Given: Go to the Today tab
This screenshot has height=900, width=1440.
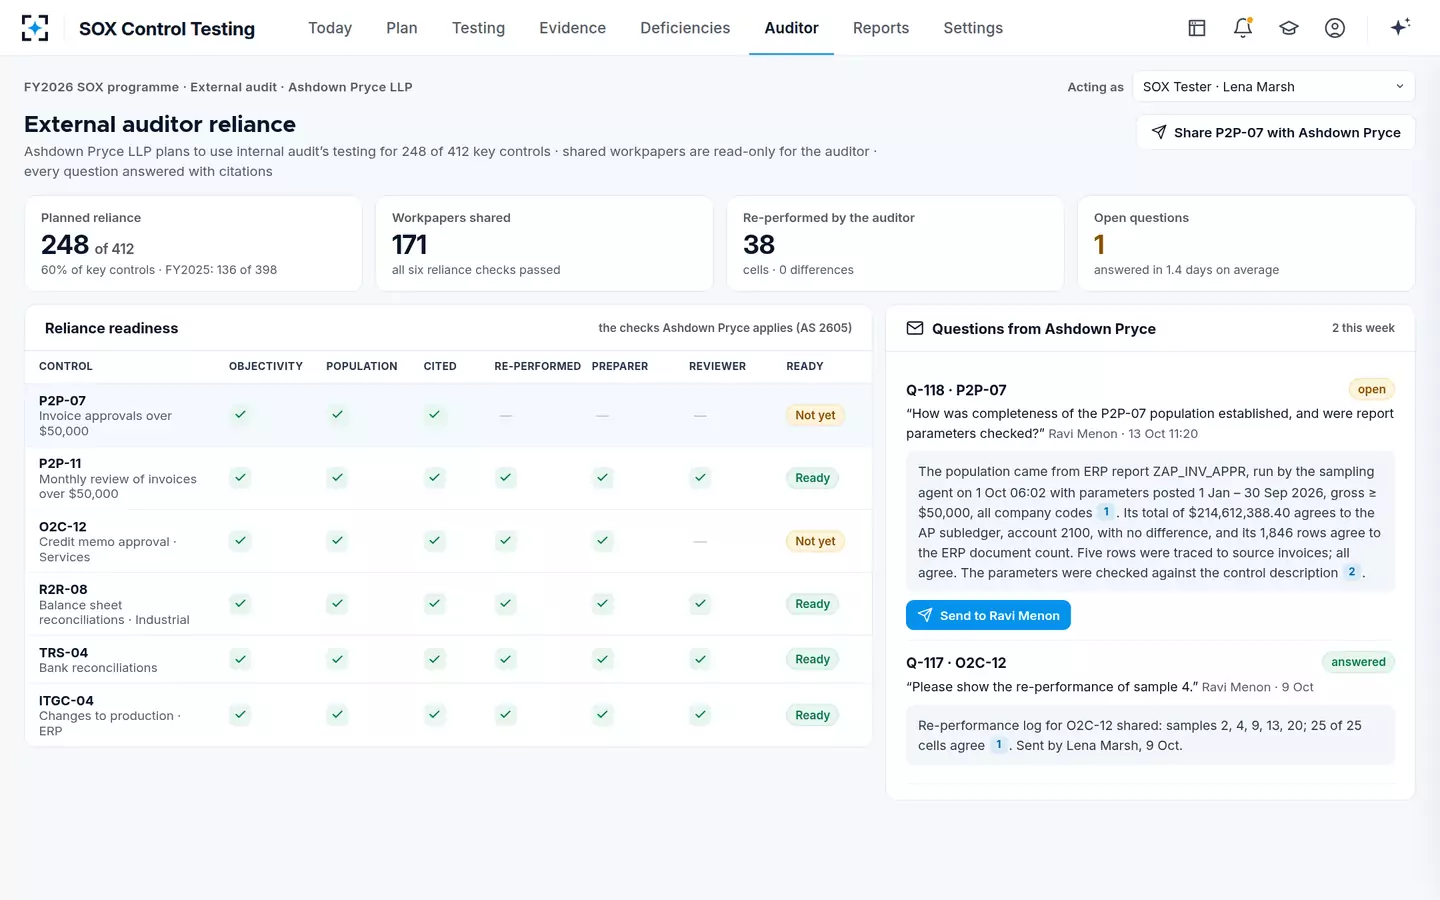Looking at the screenshot, I should tap(330, 28).
